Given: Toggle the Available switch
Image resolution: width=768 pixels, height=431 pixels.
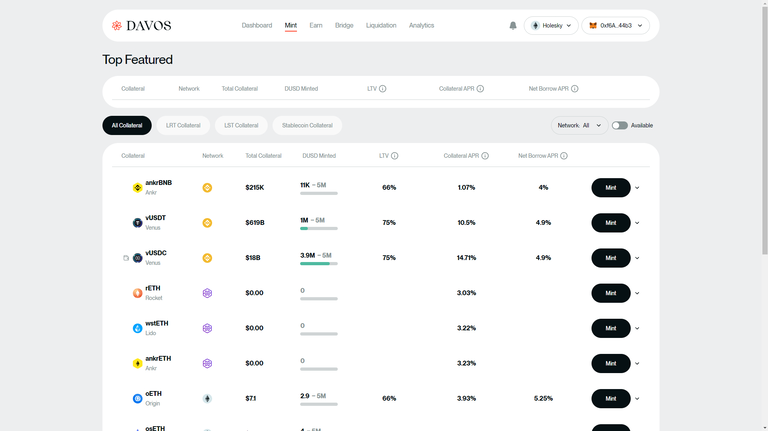Looking at the screenshot, I should pos(620,125).
